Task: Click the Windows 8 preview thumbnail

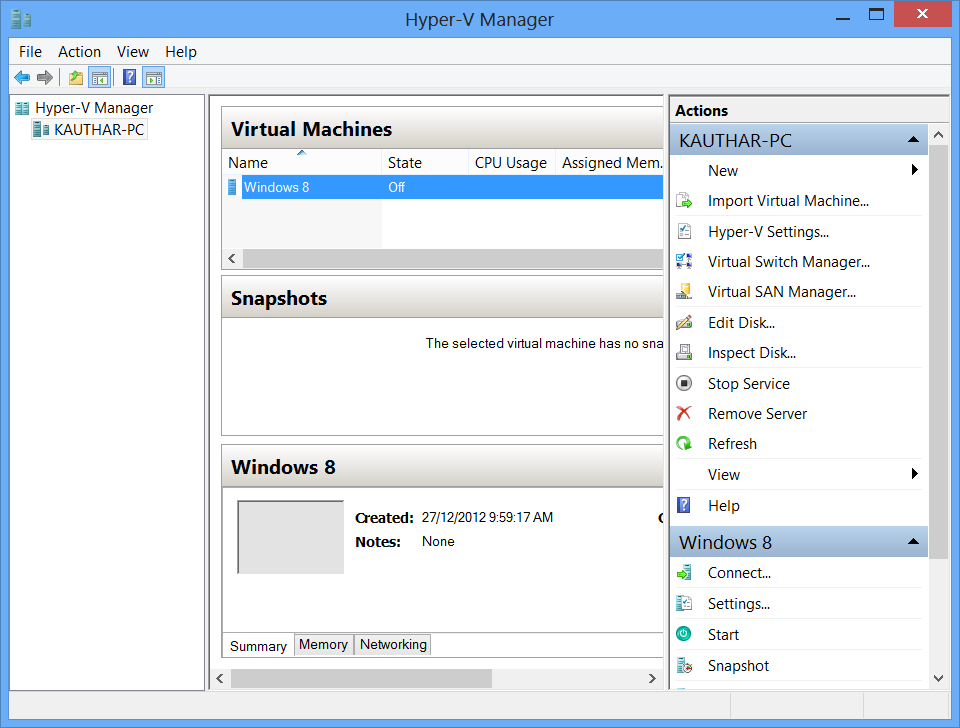Action: (x=290, y=537)
